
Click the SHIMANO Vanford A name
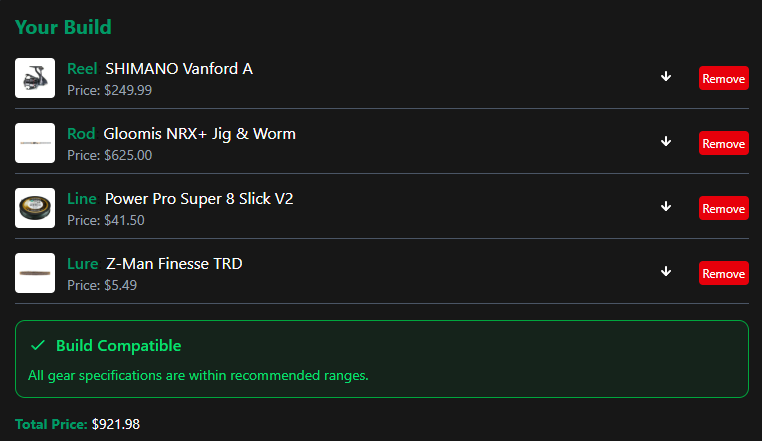[178, 69]
